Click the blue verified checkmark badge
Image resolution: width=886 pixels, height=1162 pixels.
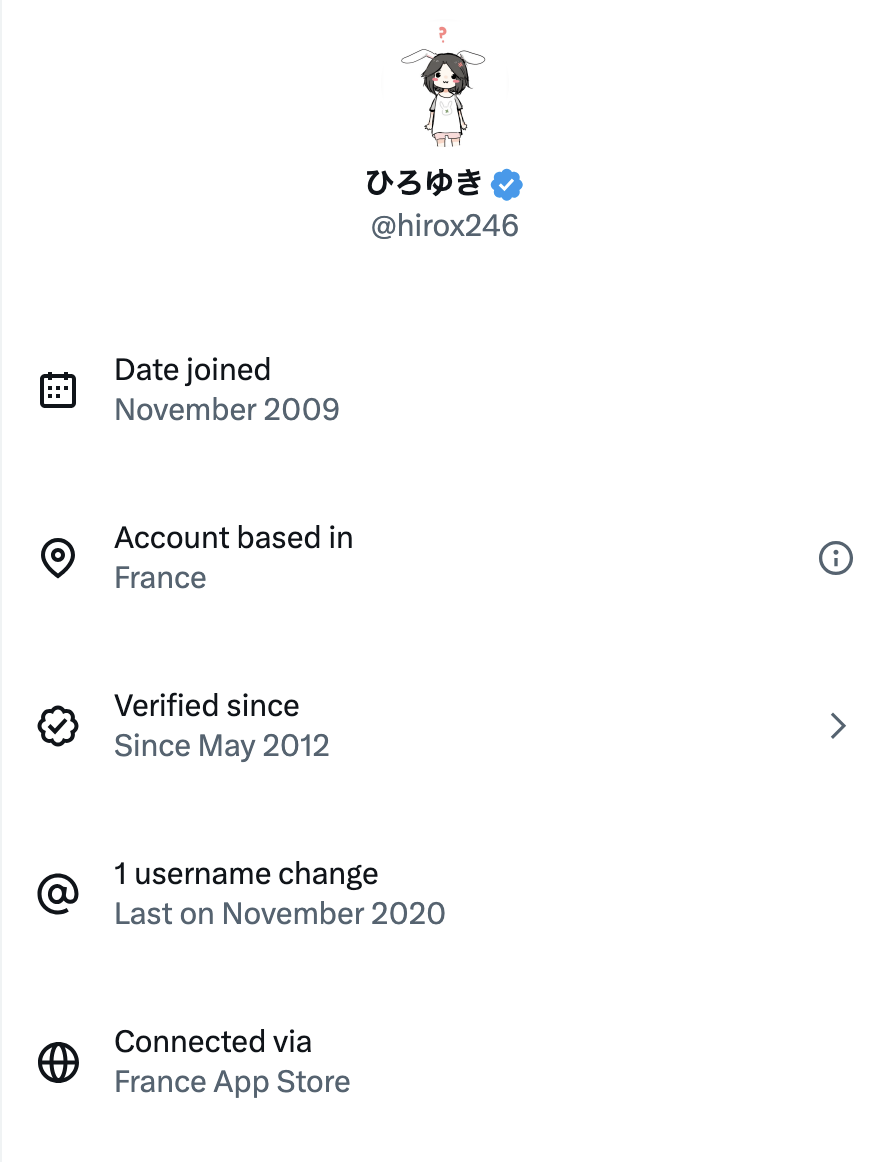[x=507, y=184]
